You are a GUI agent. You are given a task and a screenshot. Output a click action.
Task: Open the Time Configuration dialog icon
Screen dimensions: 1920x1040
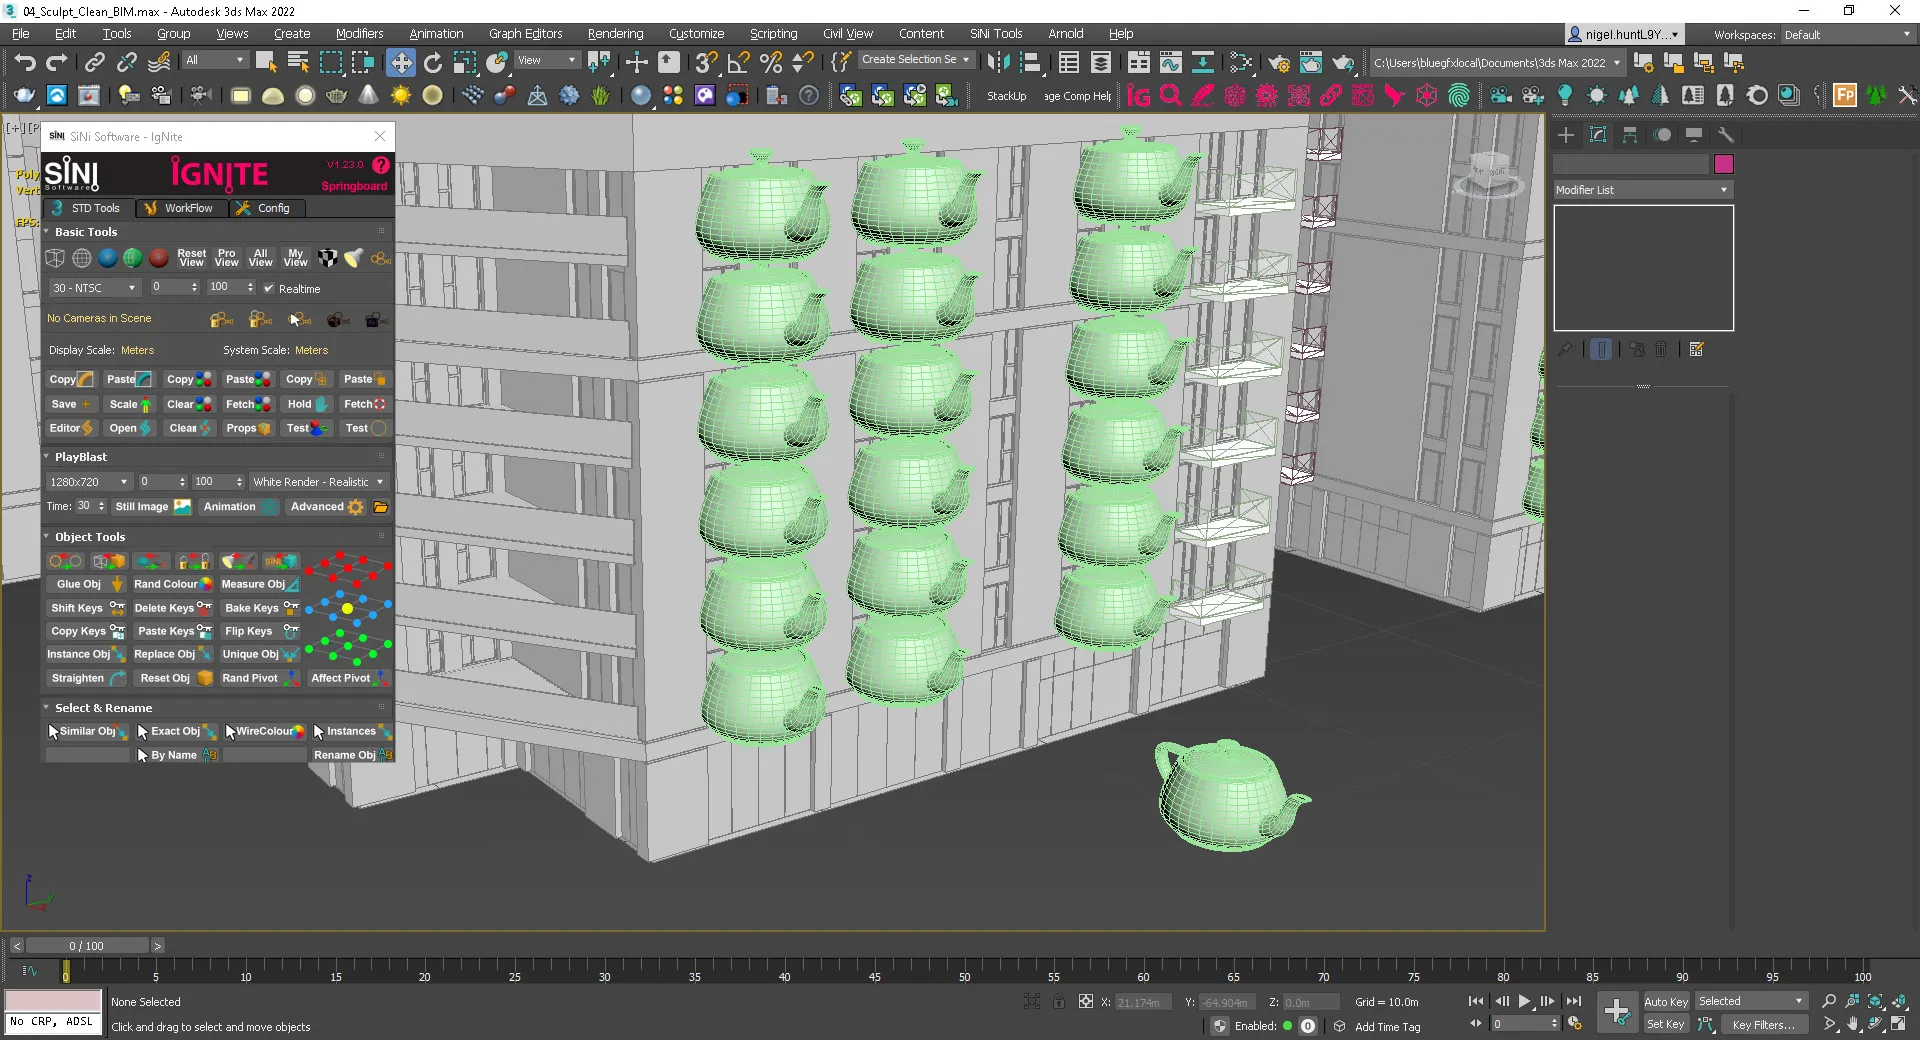pos(1575,1024)
